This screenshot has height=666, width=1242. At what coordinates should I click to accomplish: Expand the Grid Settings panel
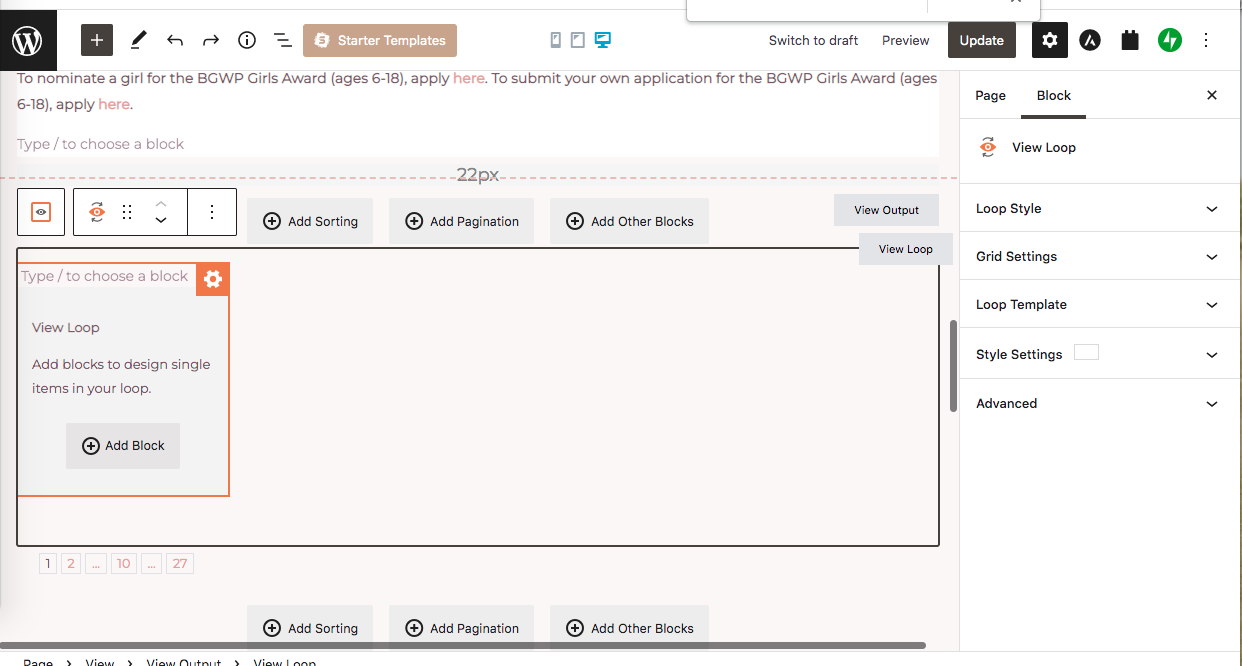1100,257
